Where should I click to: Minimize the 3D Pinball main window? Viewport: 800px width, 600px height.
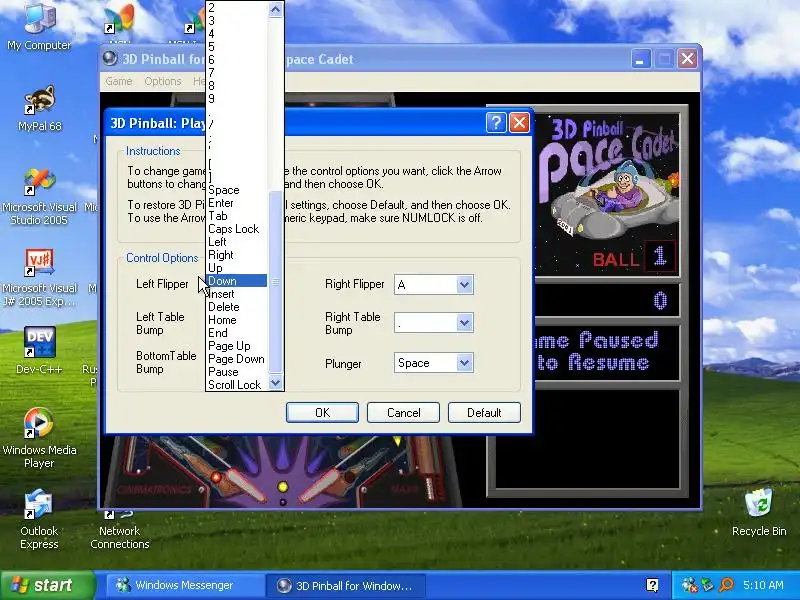pyautogui.click(x=640, y=59)
